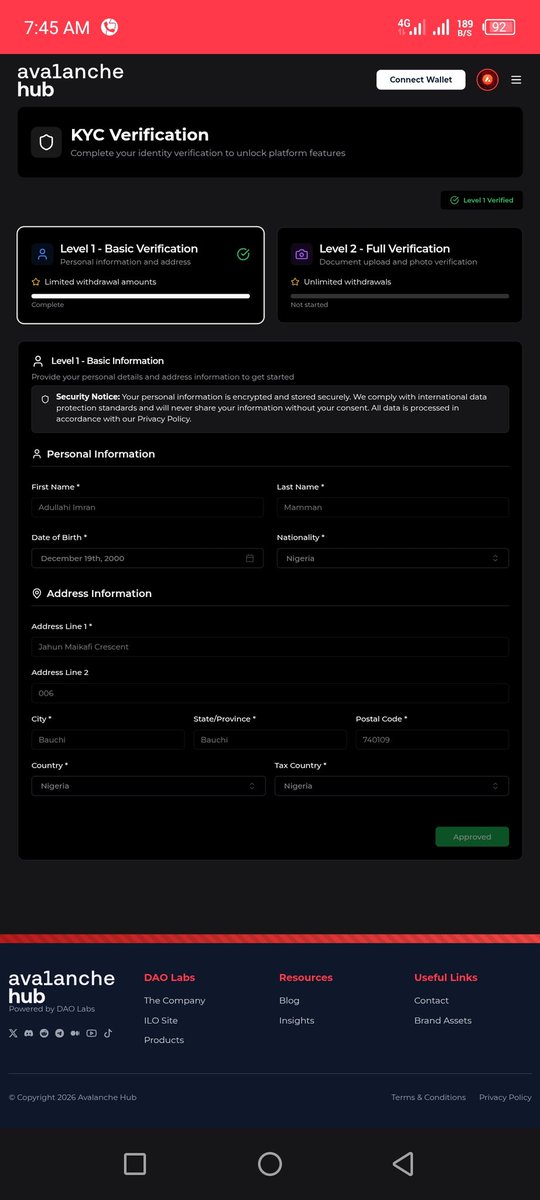The image size is (540, 1200).
Task: Click the KYC Verification heading
Action: [x=139, y=135]
